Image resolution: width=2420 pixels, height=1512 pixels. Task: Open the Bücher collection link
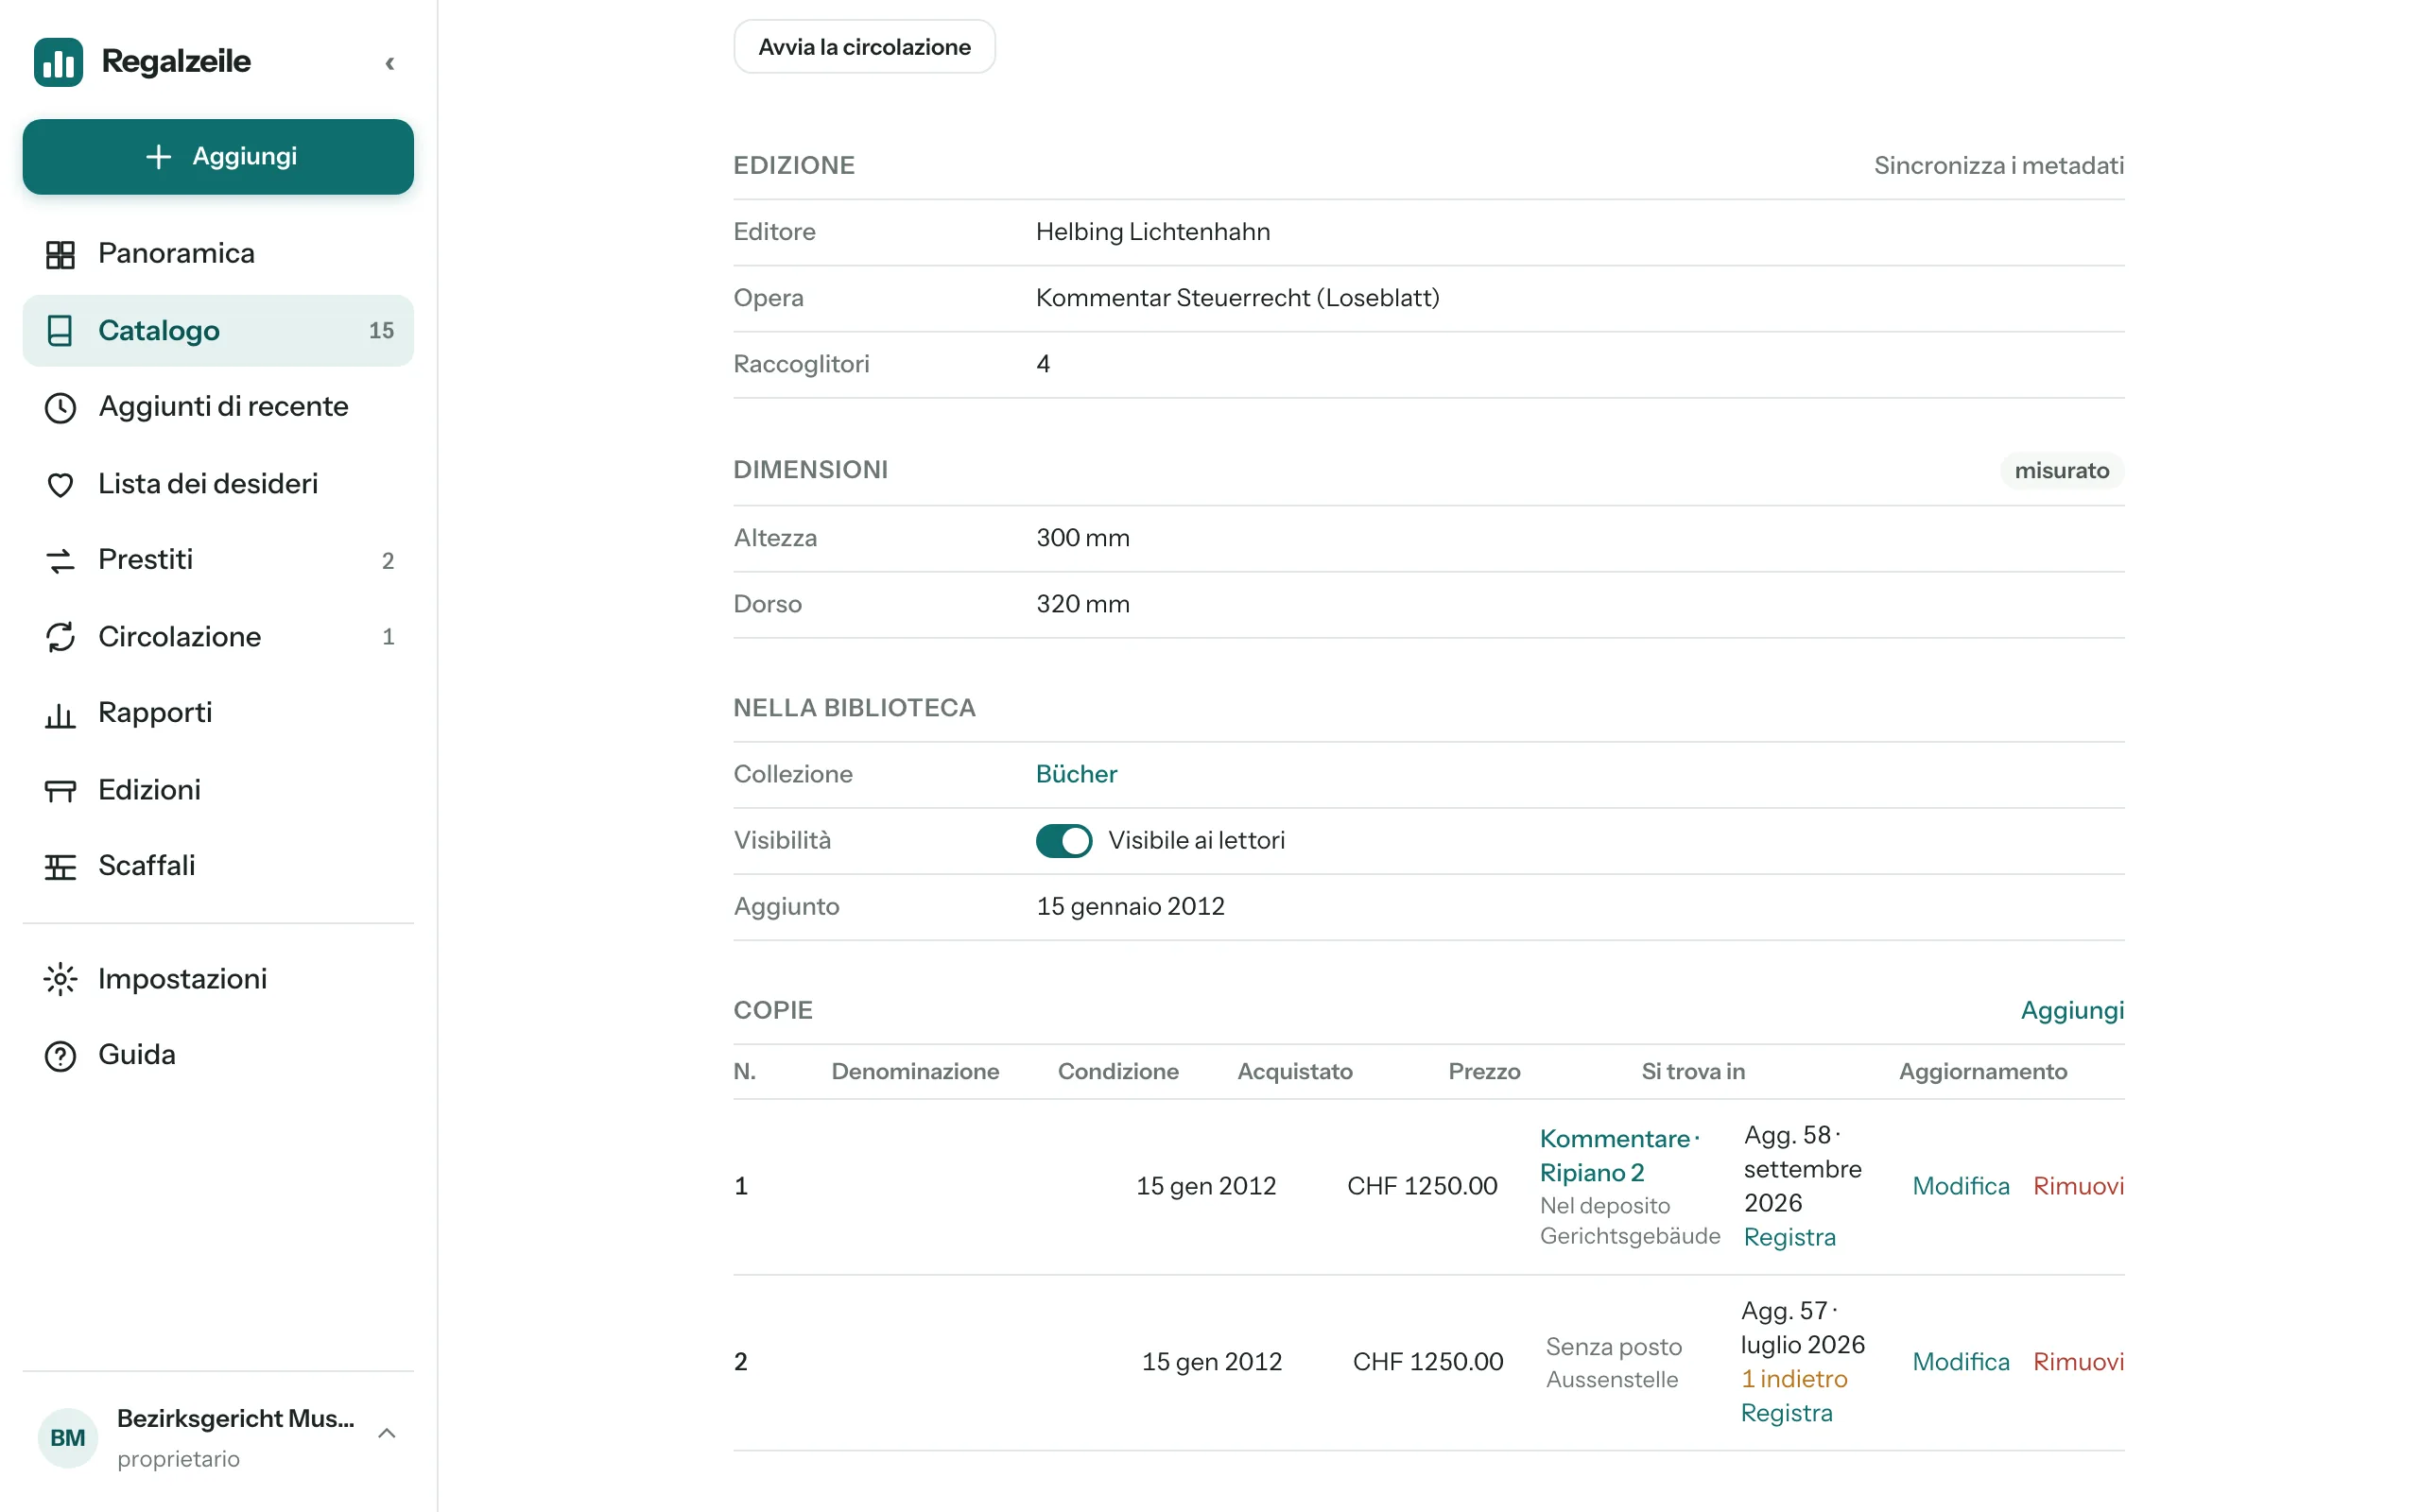click(x=1076, y=774)
